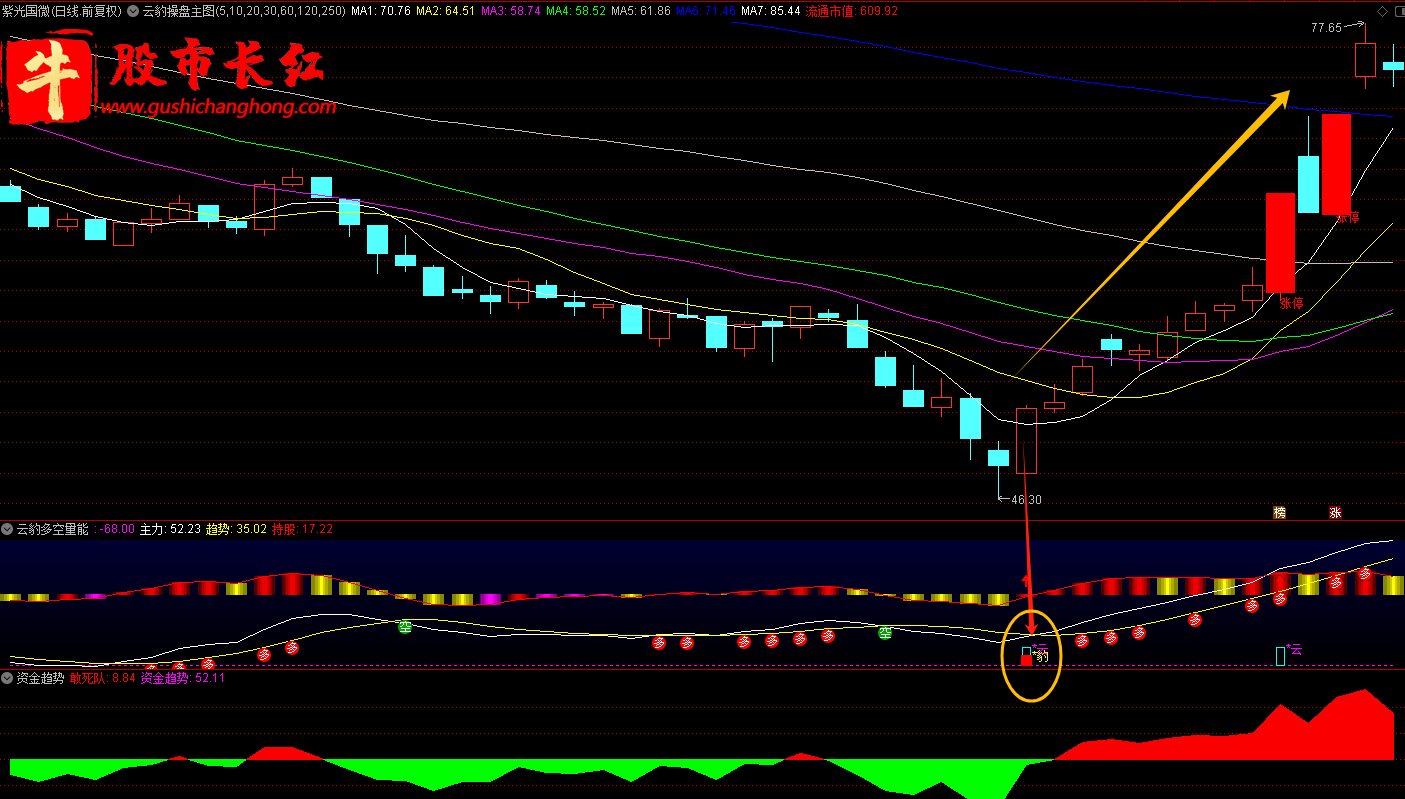The width and height of the screenshot is (1405, 799).
Task: Click the 涨 marker icon
Action: click(x=1335, y=512)
